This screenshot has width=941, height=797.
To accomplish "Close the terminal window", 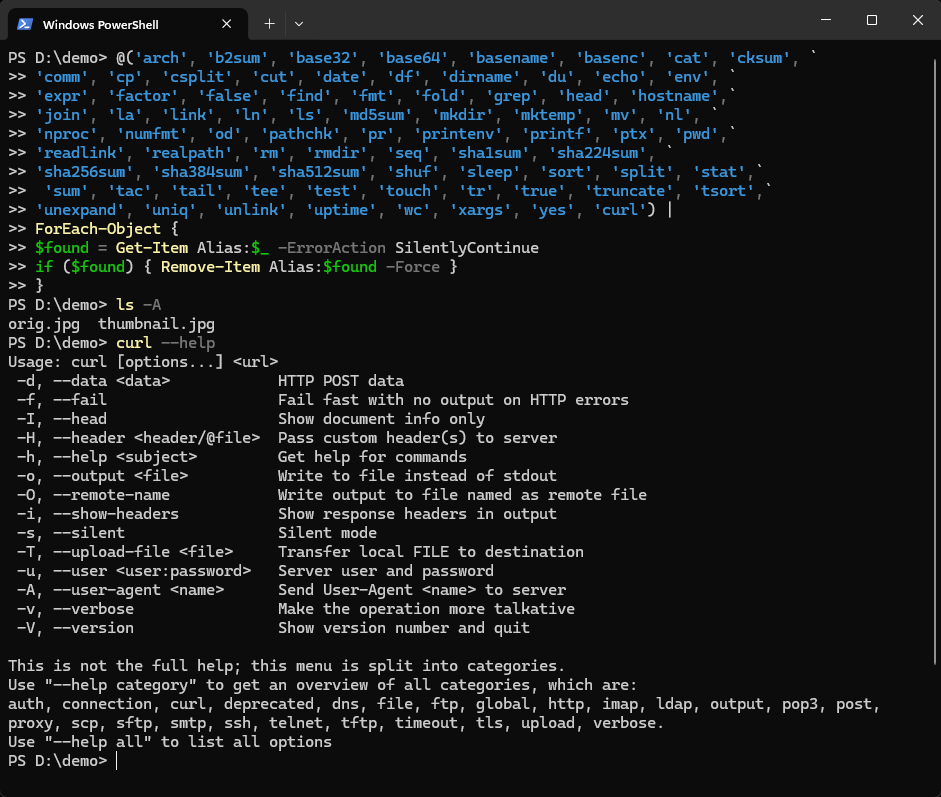I will (x=918, y=20).
